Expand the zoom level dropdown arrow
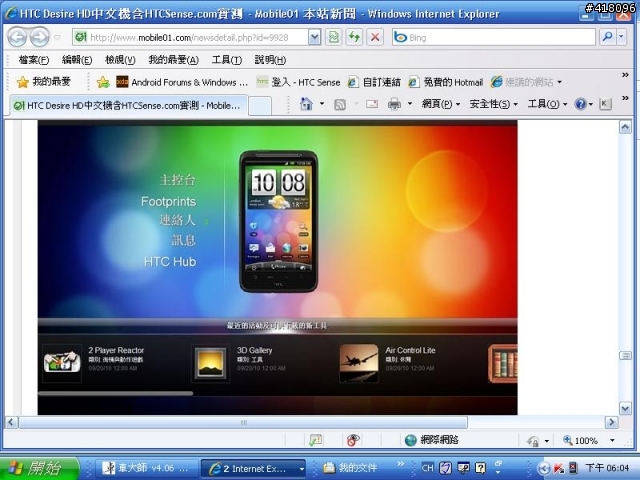Screen dimensions: 640x480 tap(612, 440)
